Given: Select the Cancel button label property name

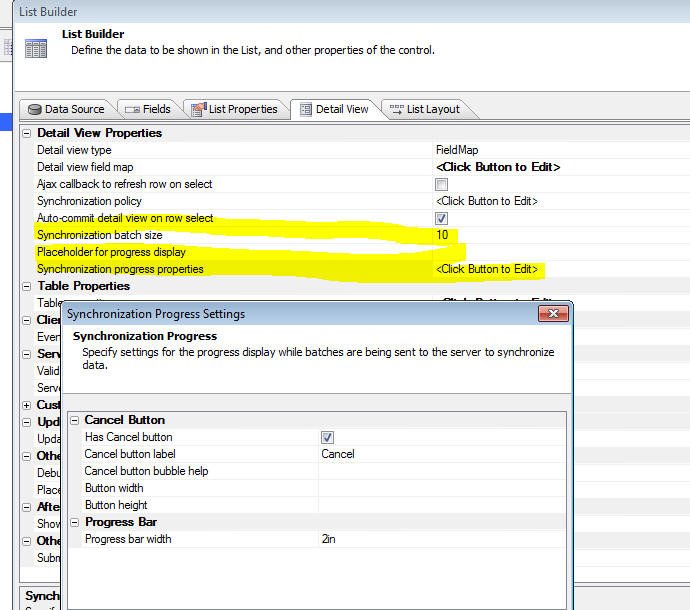Looking at the screenshot, I should 130,454.
